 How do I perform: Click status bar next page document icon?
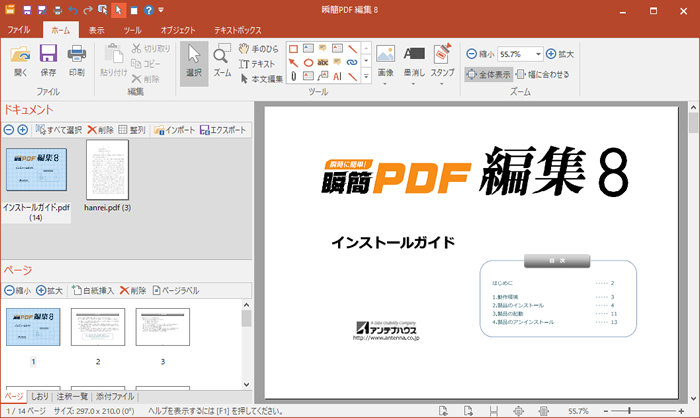pyautogui.click(x=468, y=411)
